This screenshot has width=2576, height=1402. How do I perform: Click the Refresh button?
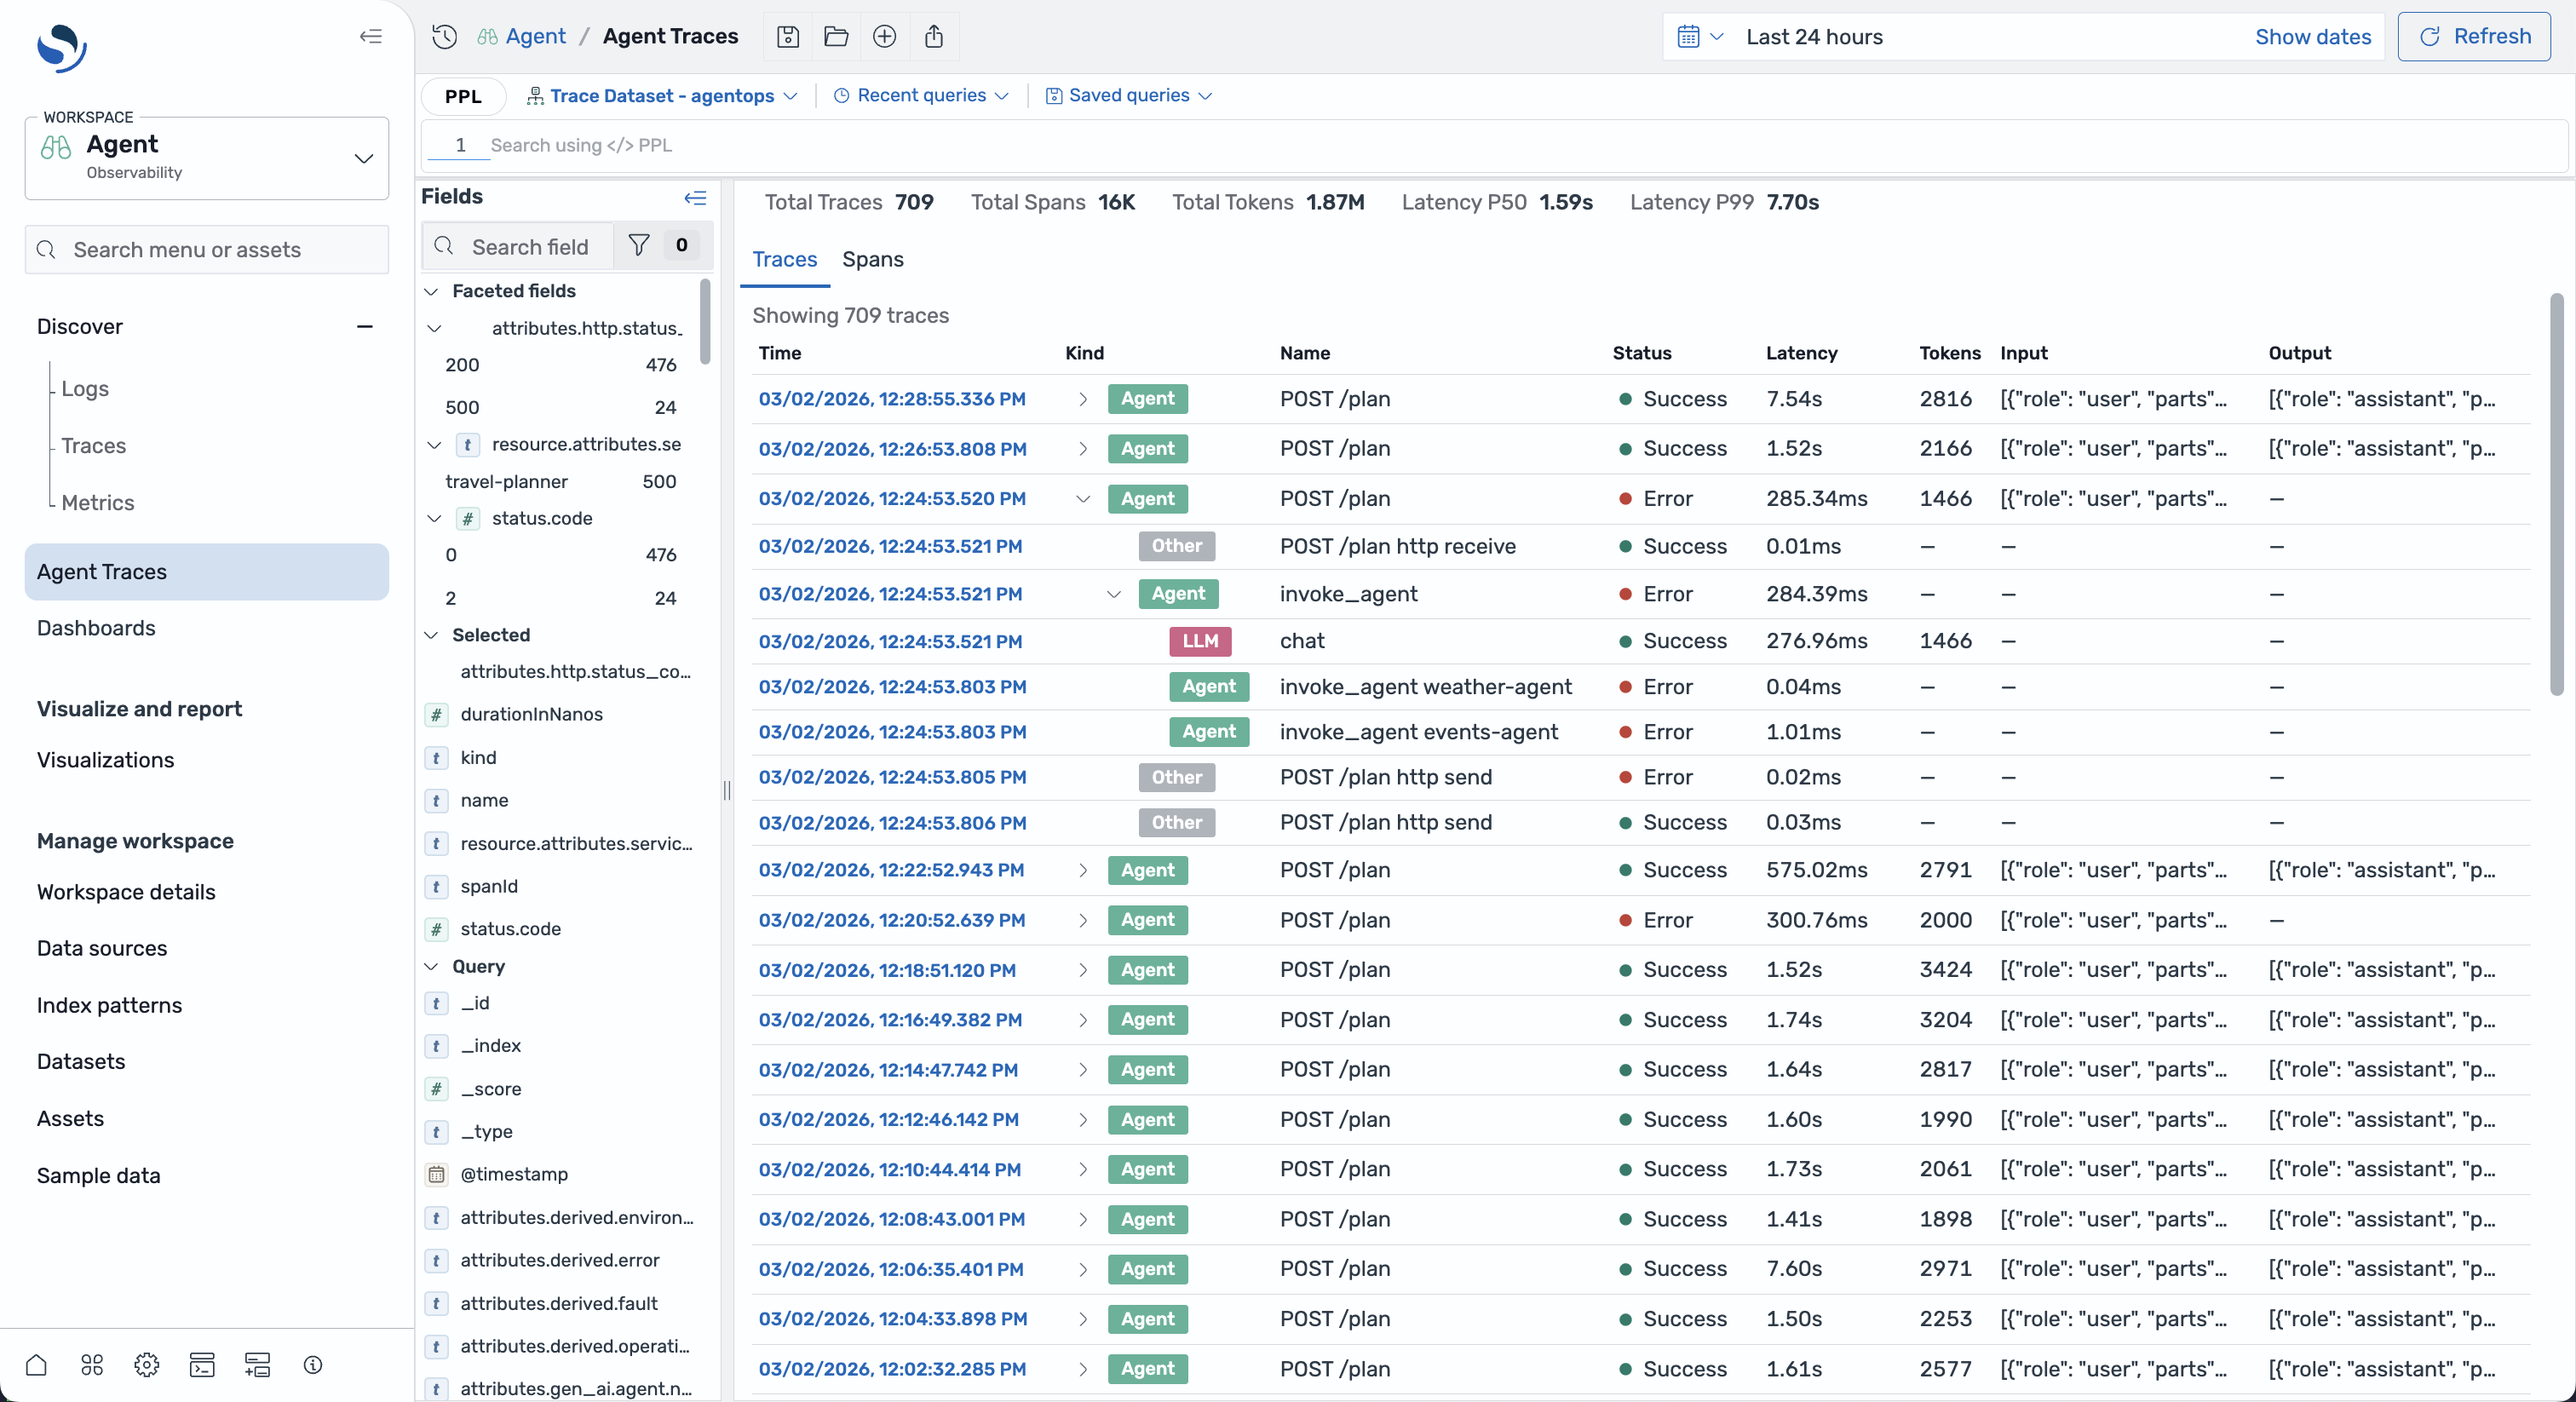(x=2473, y=37)
